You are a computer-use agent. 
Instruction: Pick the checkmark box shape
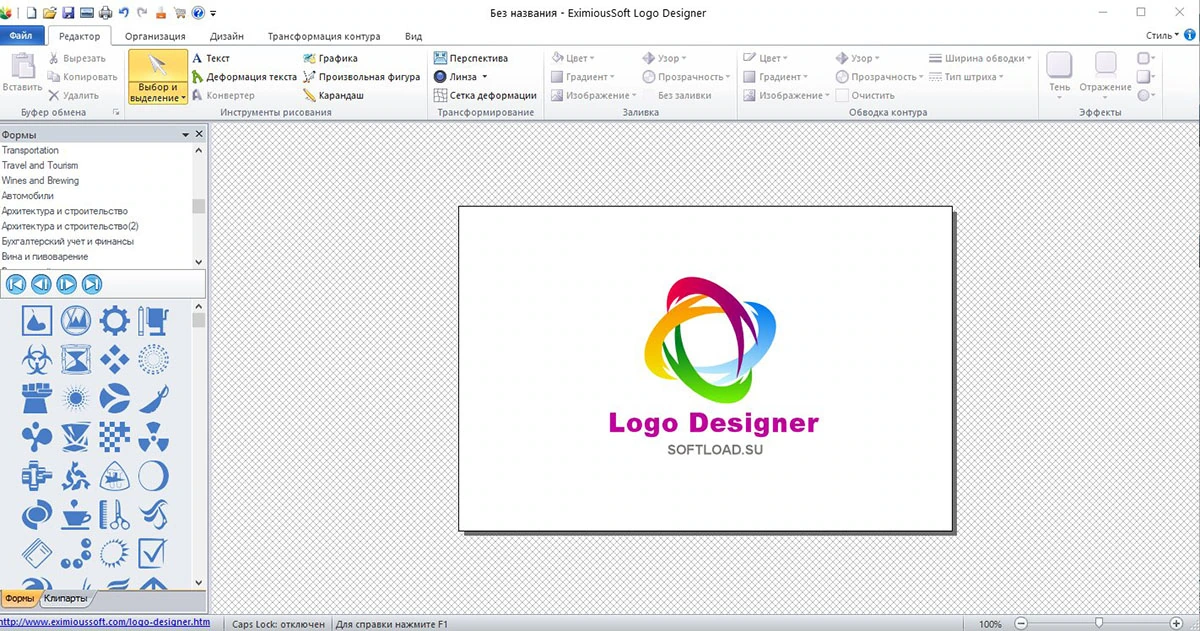click(x=153, y=552)
